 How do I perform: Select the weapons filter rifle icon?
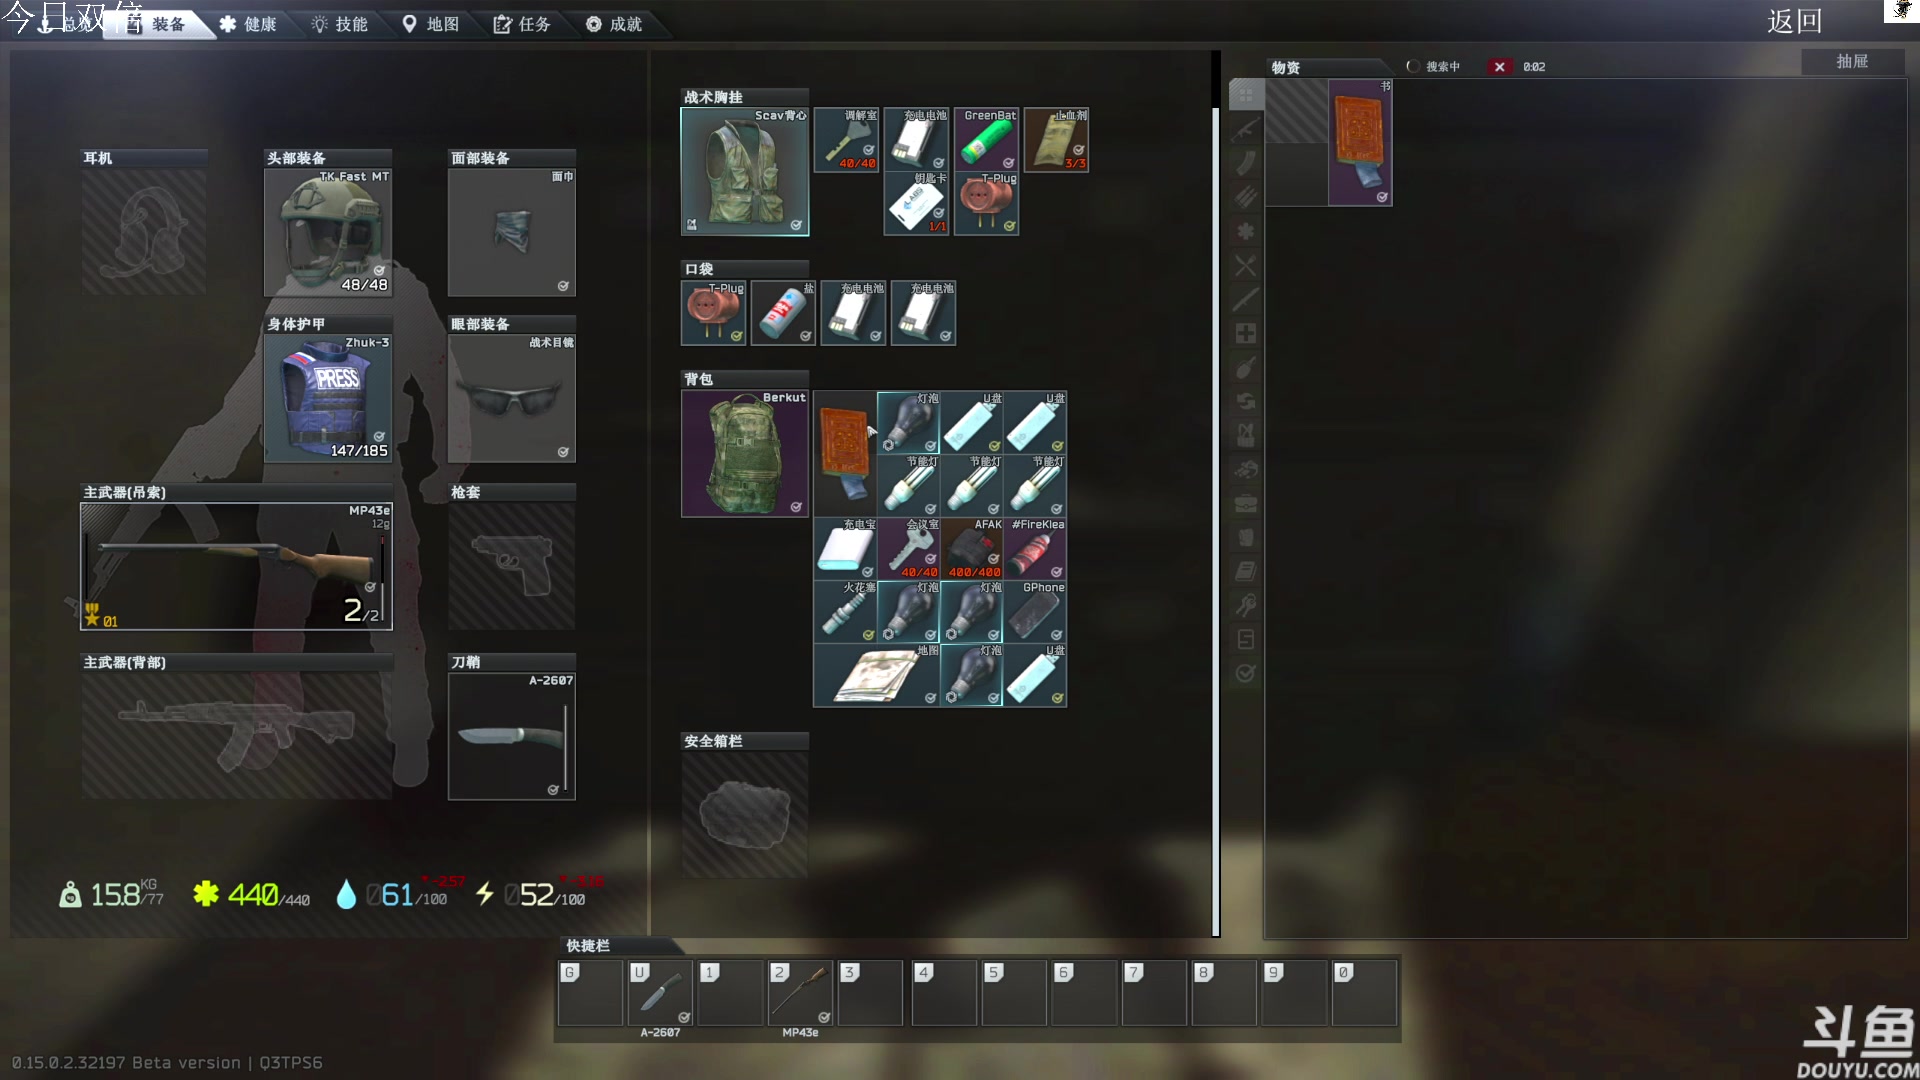pos(1245,129)
